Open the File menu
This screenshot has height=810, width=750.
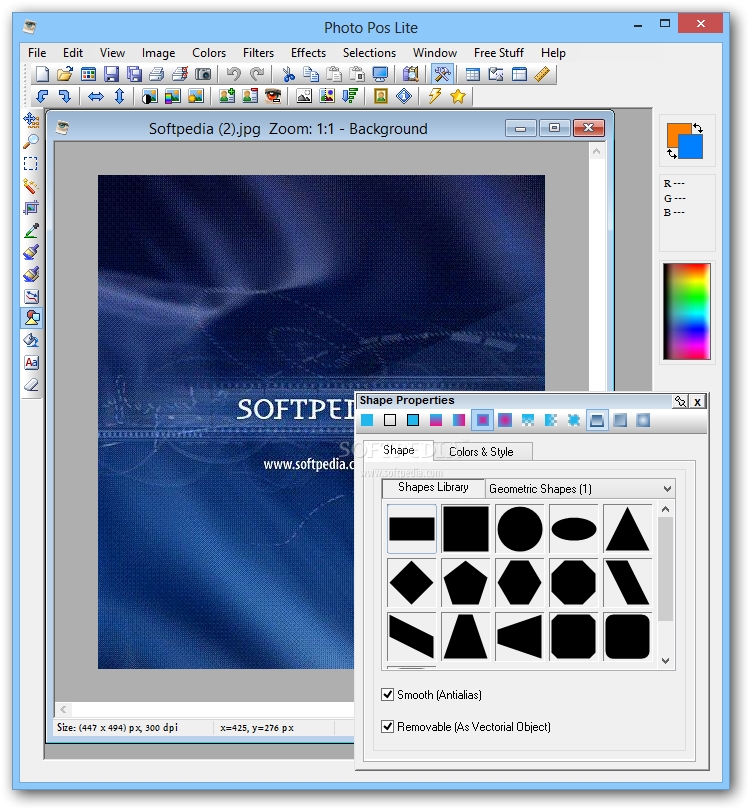(37, 53)
